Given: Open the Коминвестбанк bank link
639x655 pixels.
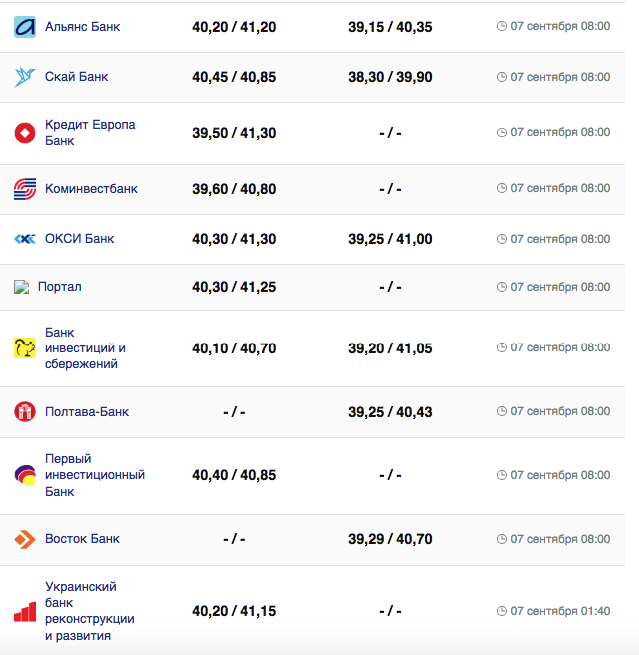Looking at the screenshot, I should point(91,189).
